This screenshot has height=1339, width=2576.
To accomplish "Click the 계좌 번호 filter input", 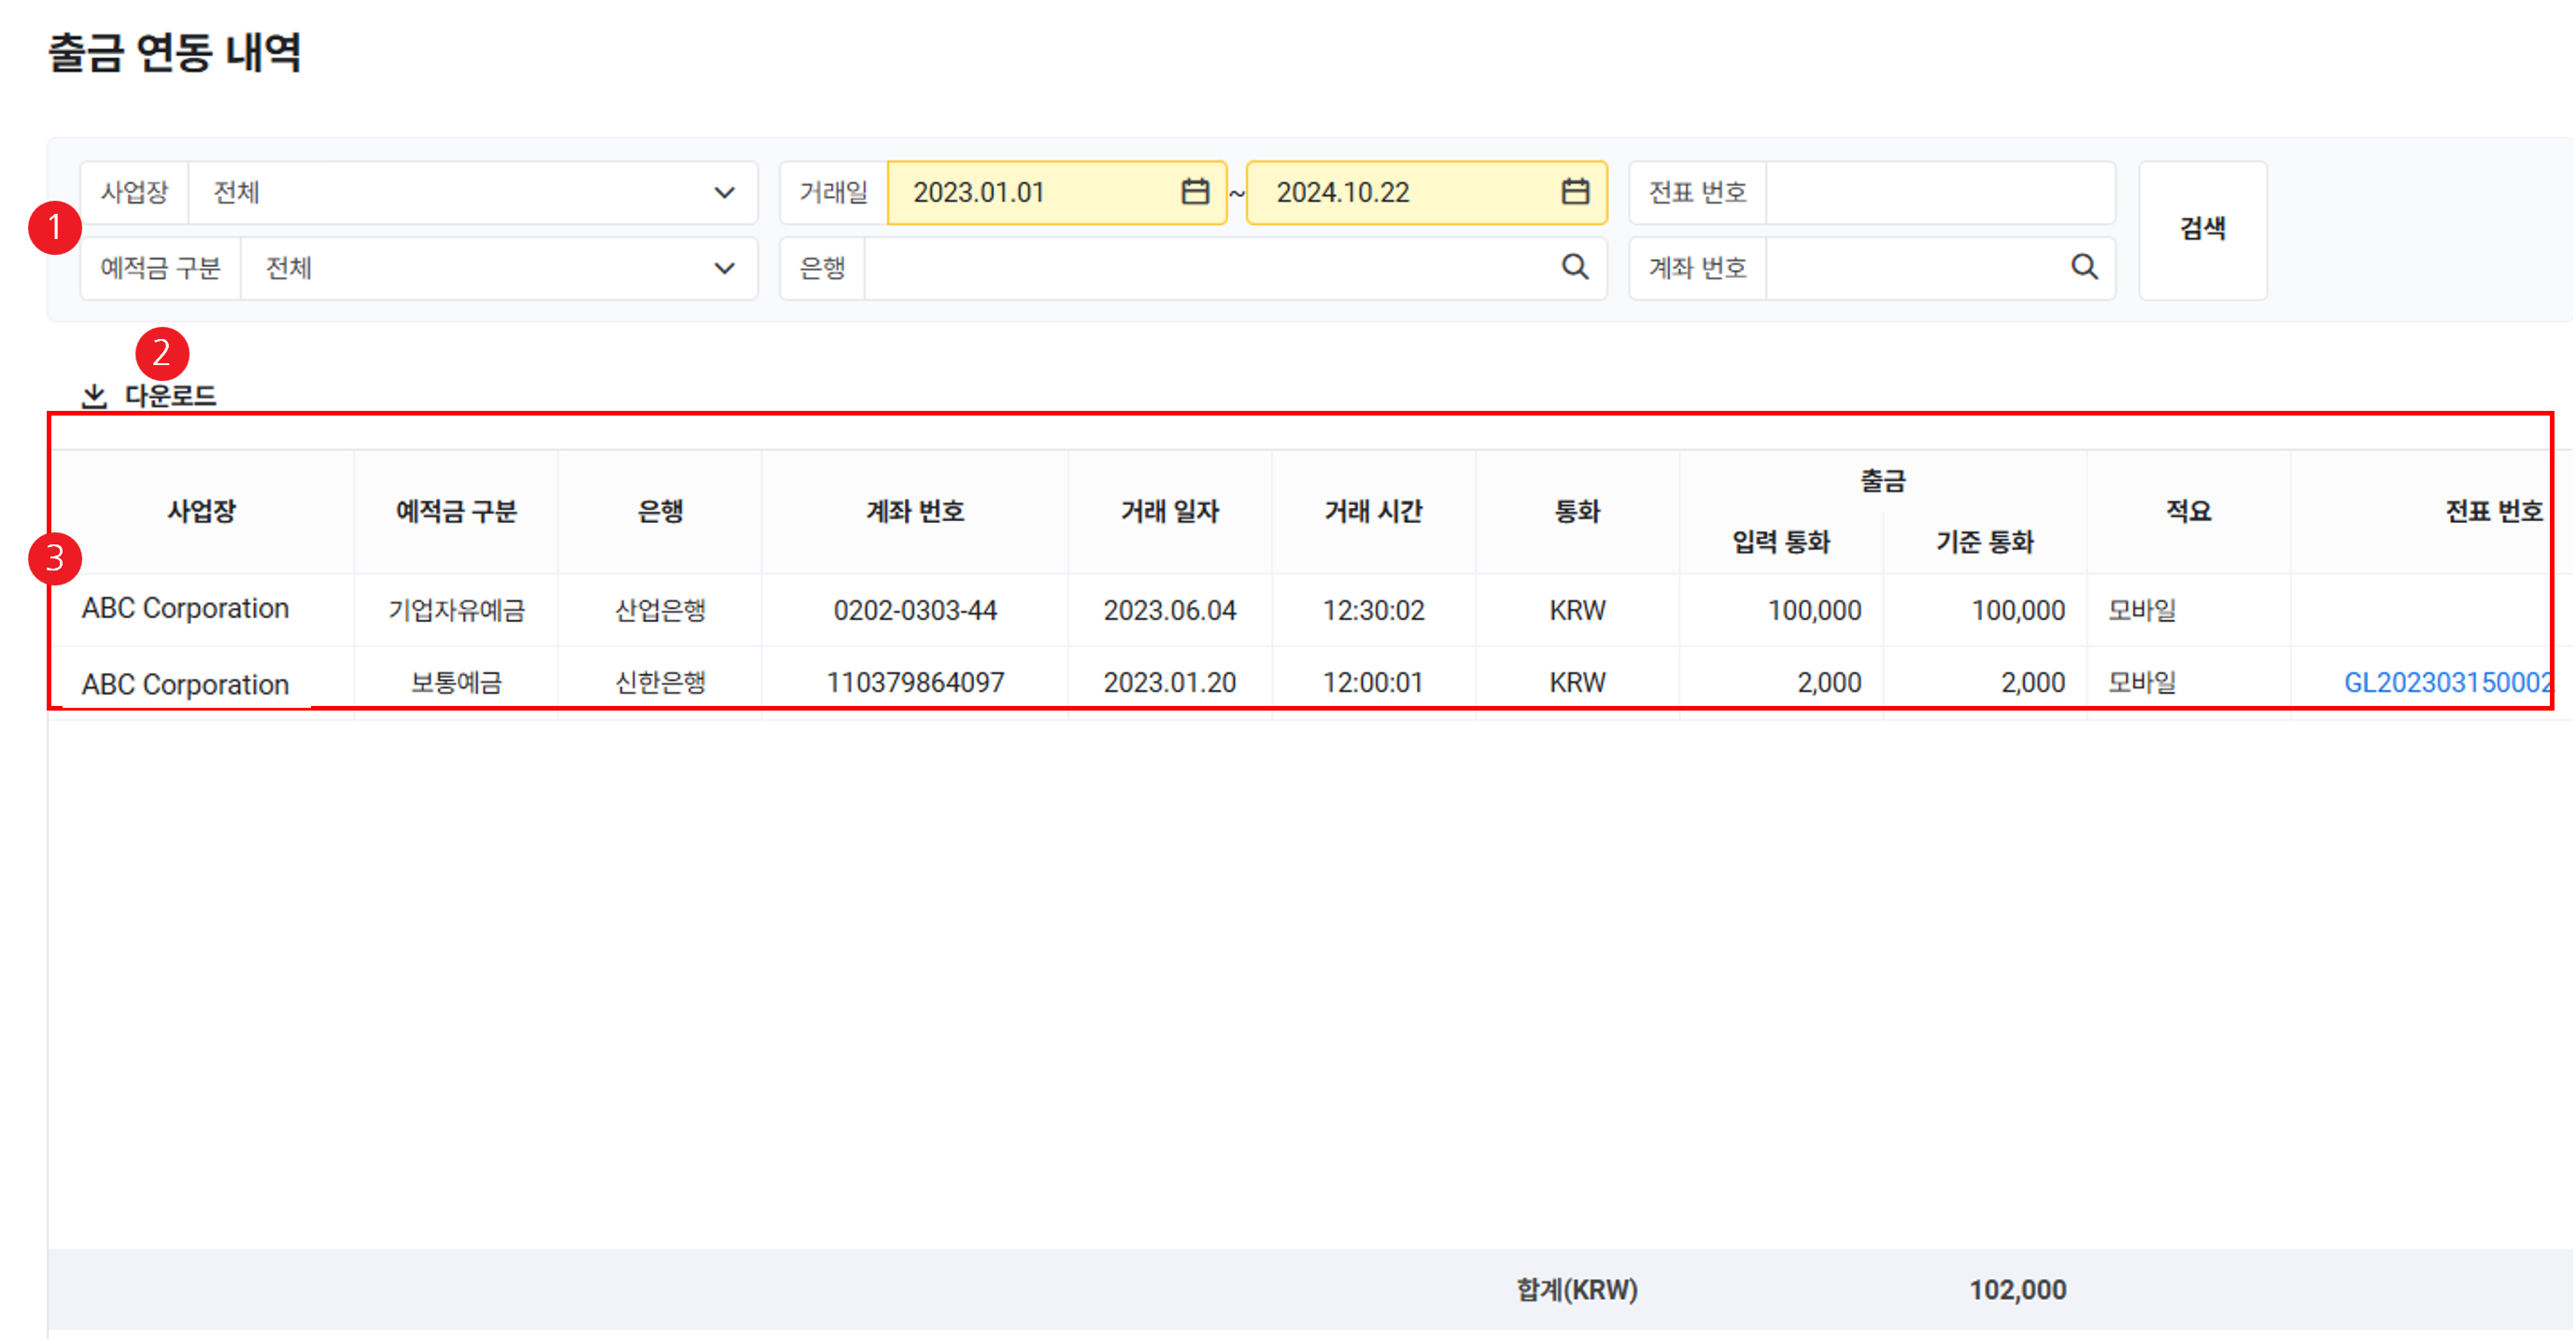I will point(1912,268).
